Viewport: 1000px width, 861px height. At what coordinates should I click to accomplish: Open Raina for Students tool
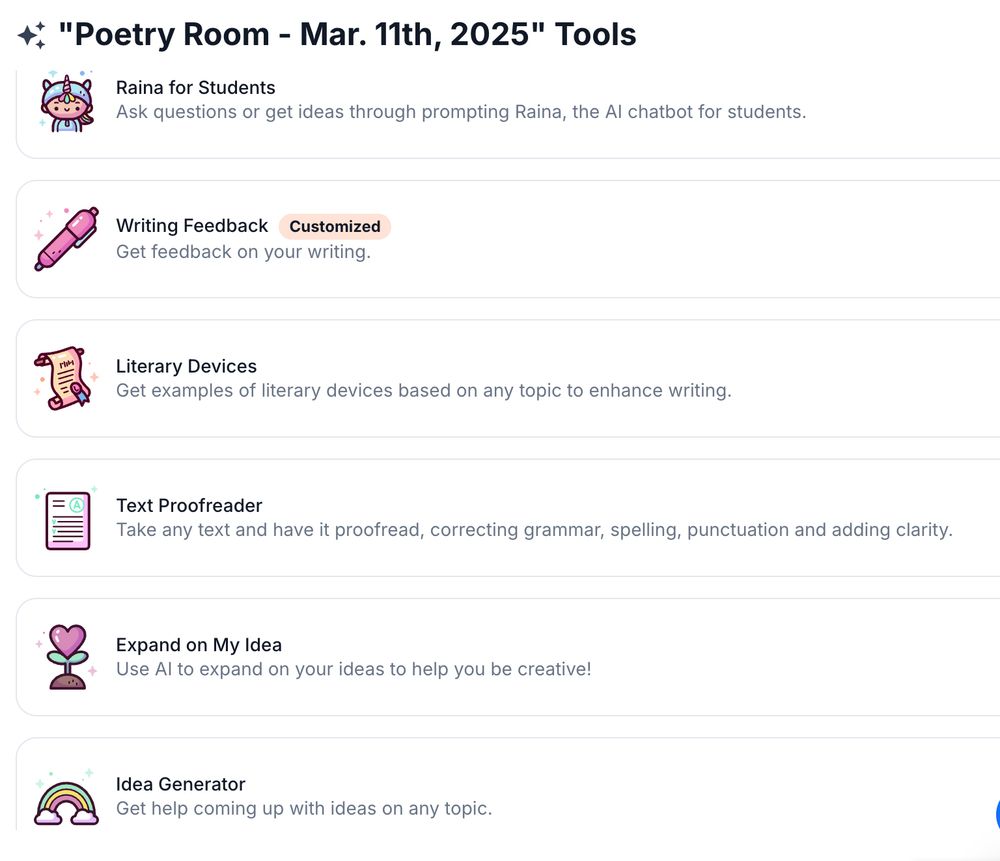[x=196, y=87]
